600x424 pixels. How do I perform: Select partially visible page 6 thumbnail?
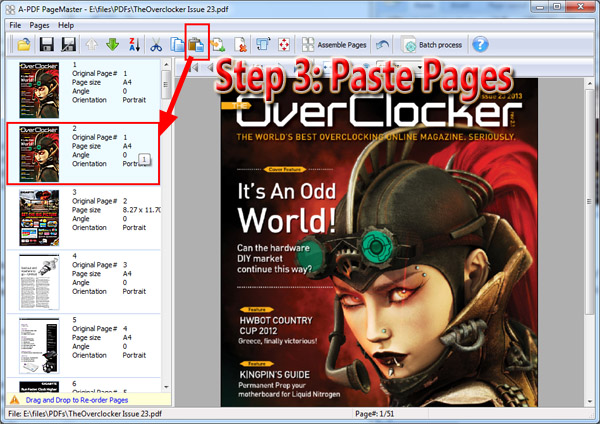pos(39,386)
